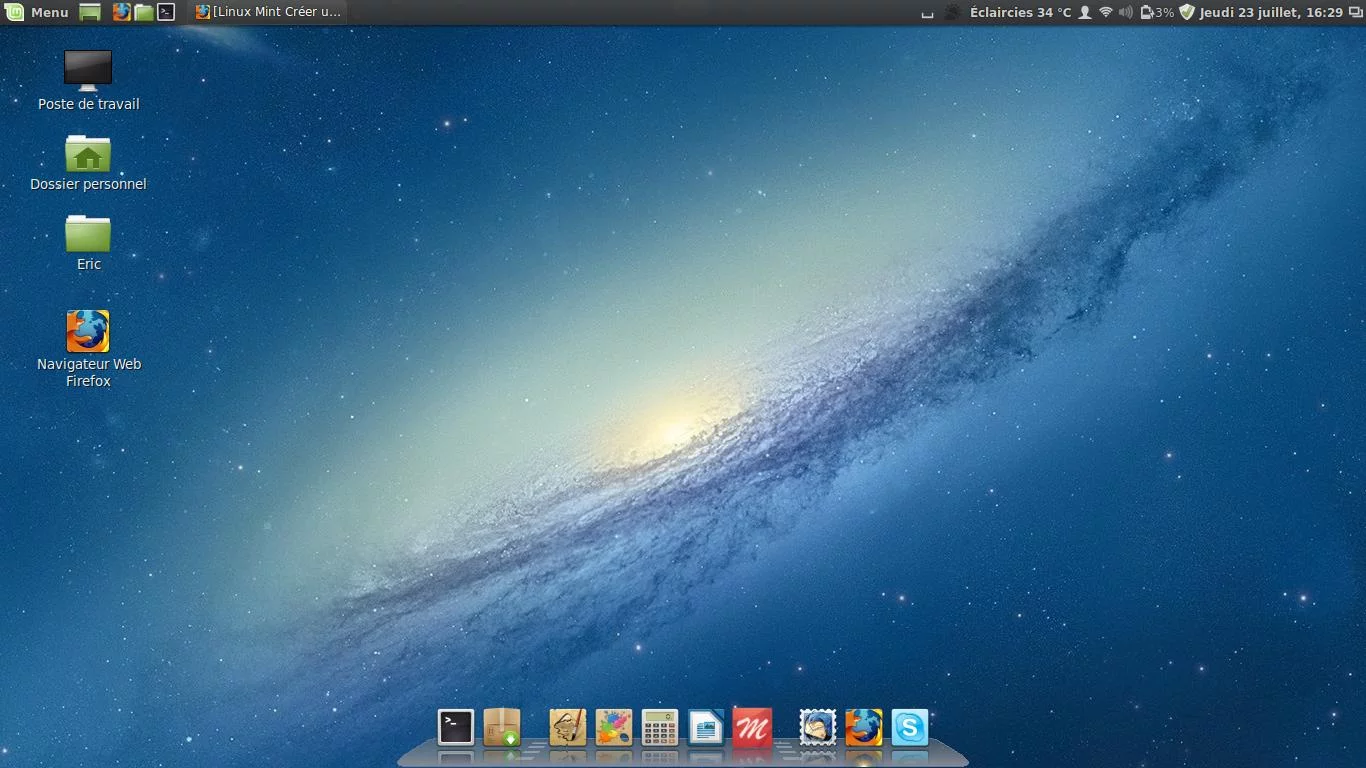1366x768 pixels.
Task: Open the Wi-Fi network applet
Action: click(x=1106, y=12)
